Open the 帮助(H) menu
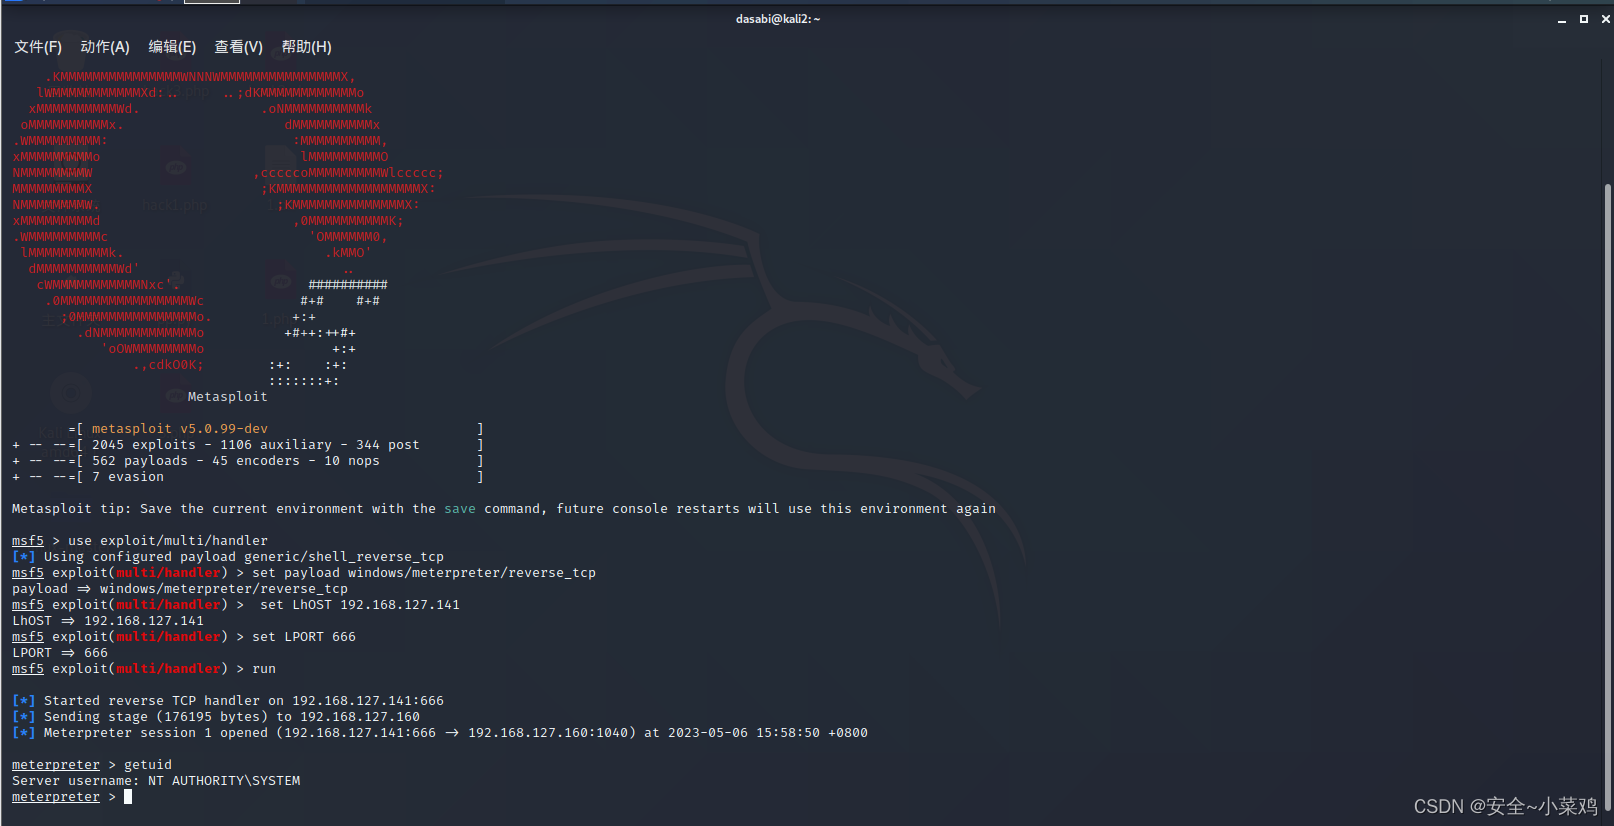Image resolution: width=1614 pixels, height=826 pixels. click(x=307, y=47)
